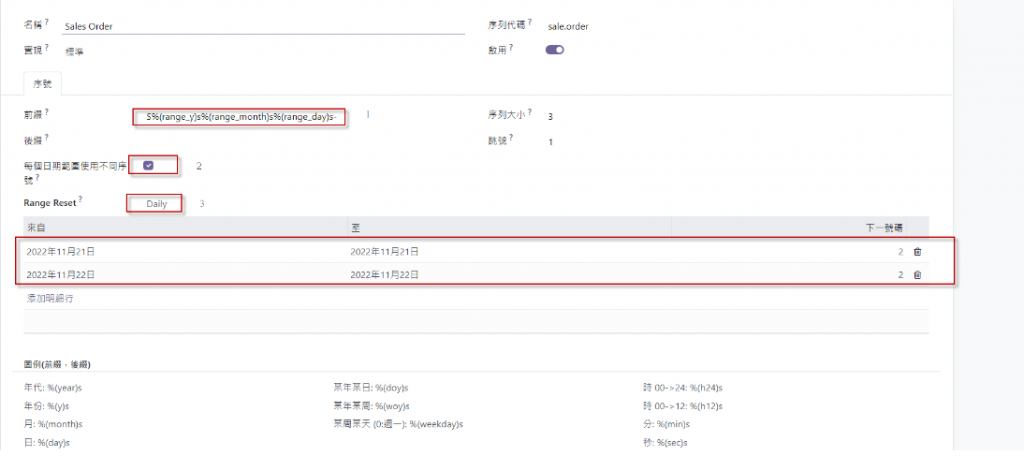Click the 圖例(前綴，後綴) legend heading
Image resolution: width=1024 pixels, height=456 pixels.
click(x=56, y=363)
